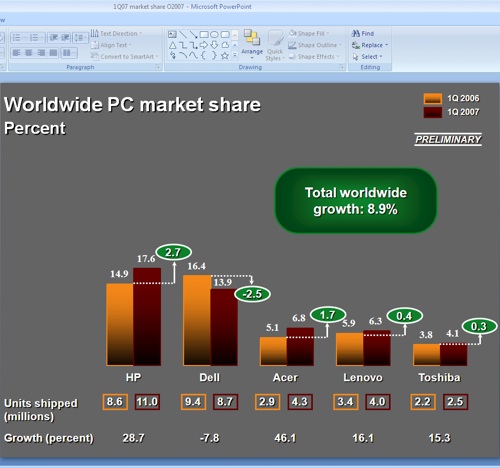Click the Find button
Screen dimensions: 500x468
(x=363, y=33)
